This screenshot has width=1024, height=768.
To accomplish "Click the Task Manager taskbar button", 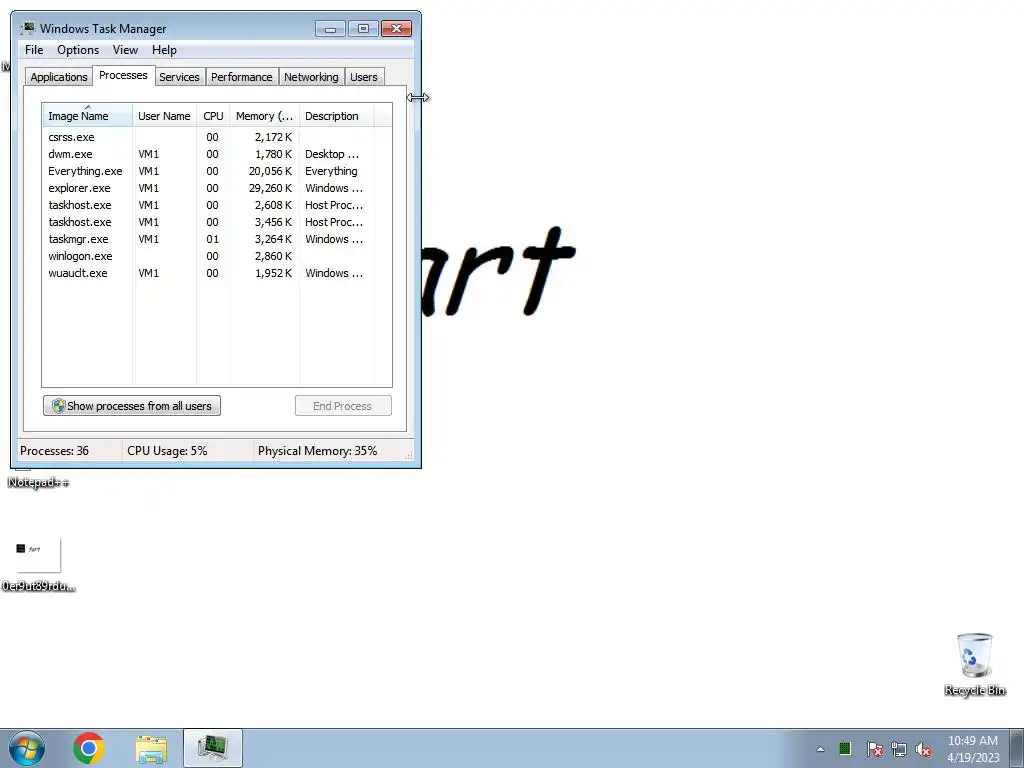I will tap(213, 748).
